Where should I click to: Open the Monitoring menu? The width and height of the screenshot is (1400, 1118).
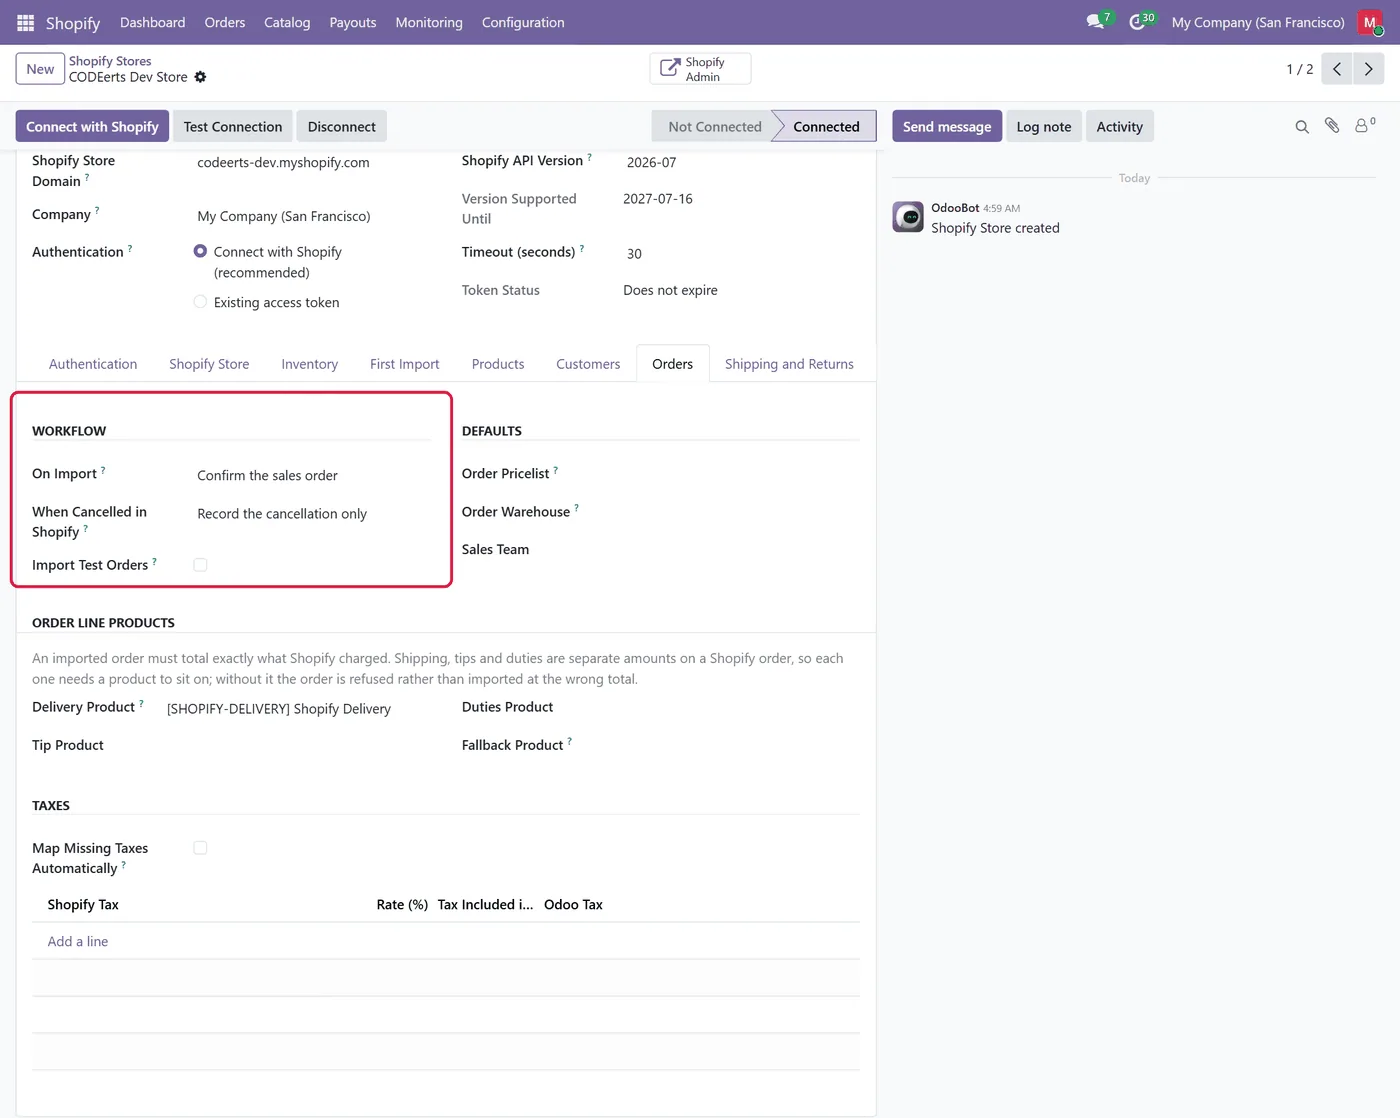point(429,22)
